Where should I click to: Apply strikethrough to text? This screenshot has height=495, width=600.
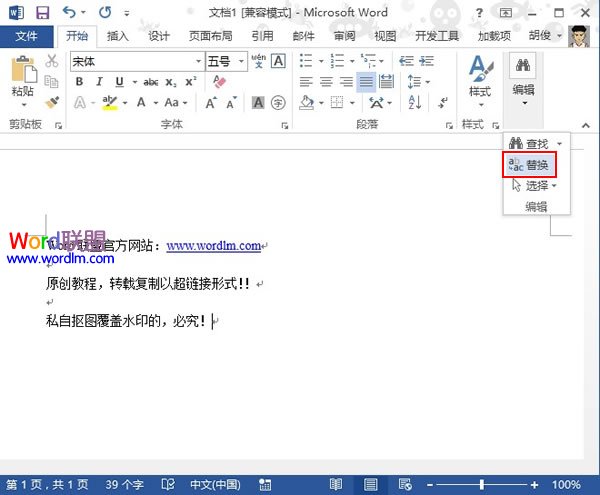pyautogui.click(x=151, y=82)
